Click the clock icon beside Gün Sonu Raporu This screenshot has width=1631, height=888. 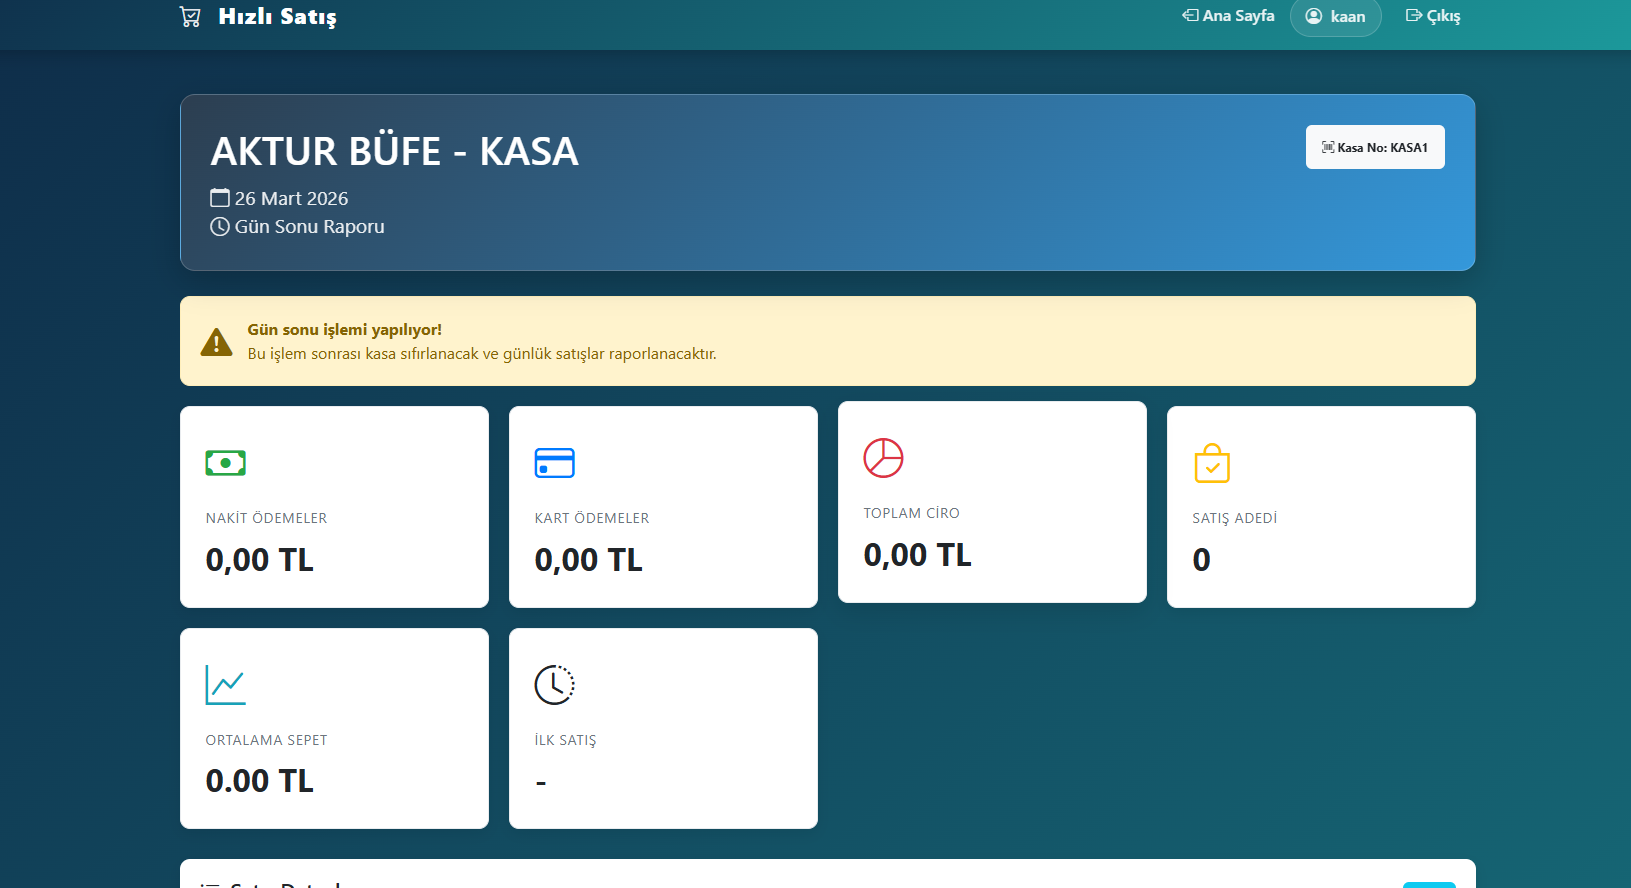click(220, 227)
